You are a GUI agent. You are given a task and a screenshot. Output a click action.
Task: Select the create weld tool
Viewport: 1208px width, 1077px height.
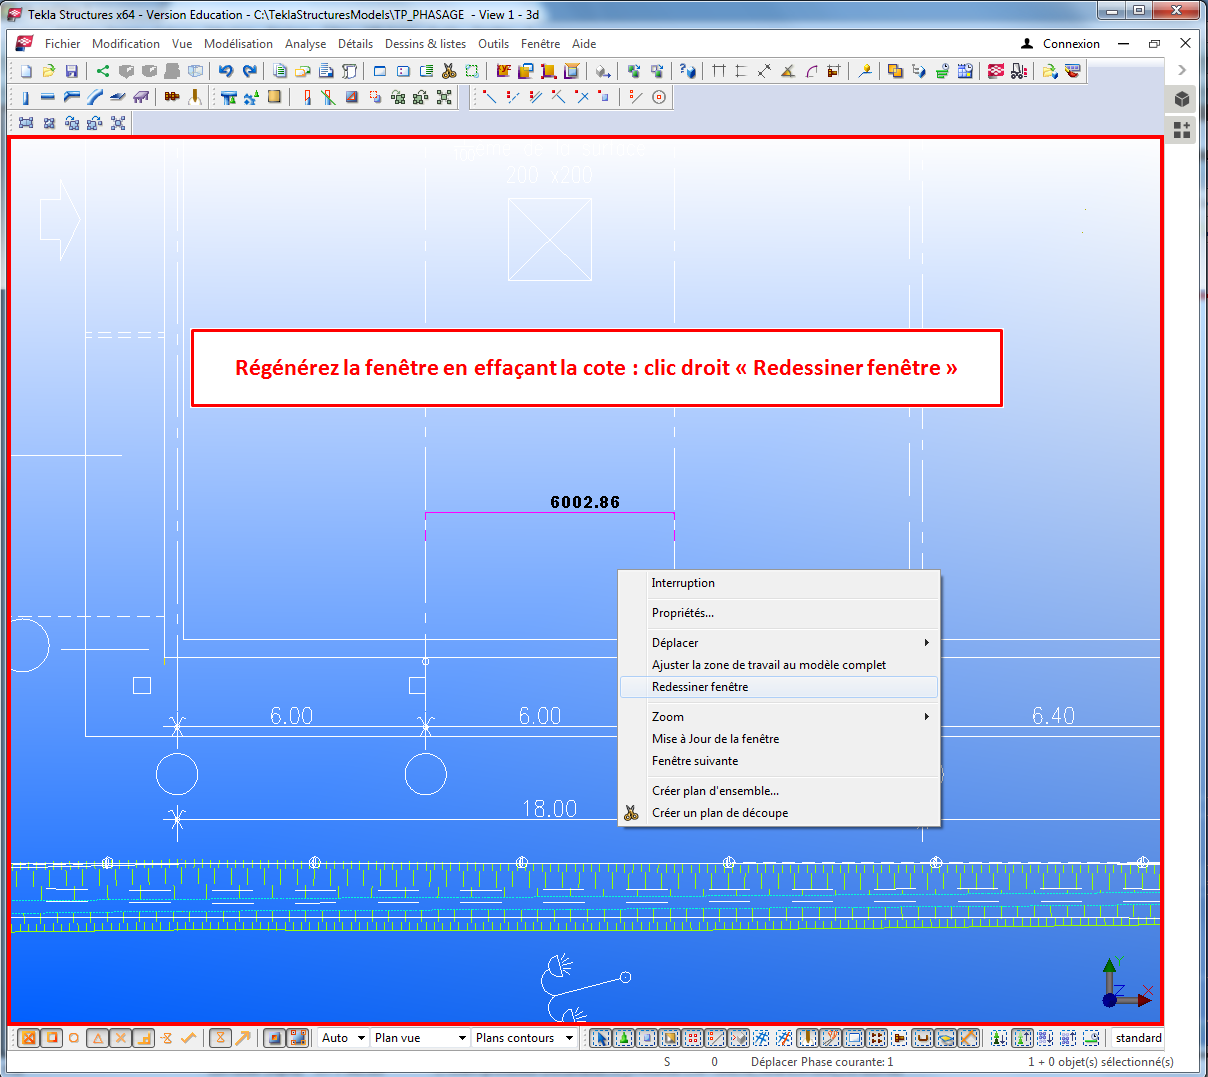coord(195,97)
